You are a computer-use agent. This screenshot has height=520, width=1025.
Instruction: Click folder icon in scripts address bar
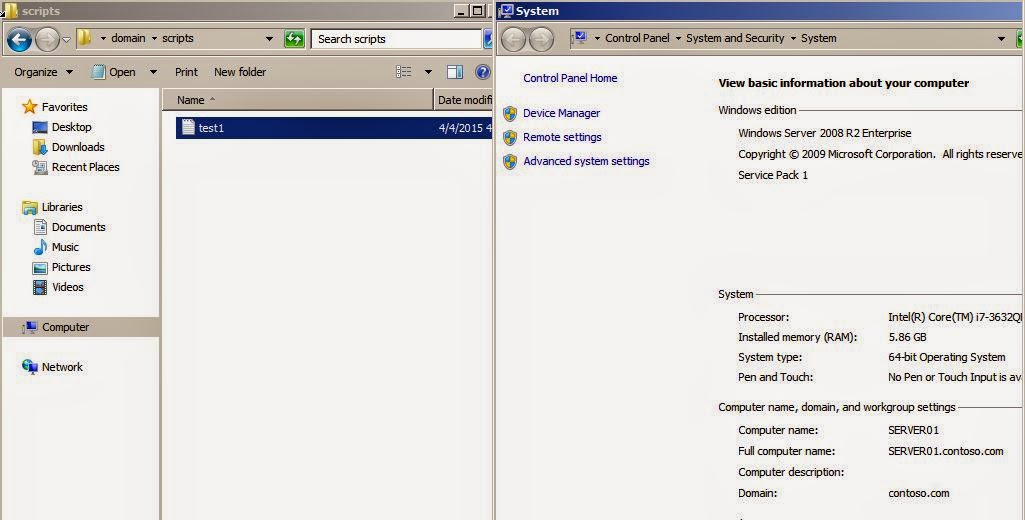click(84, 38)
